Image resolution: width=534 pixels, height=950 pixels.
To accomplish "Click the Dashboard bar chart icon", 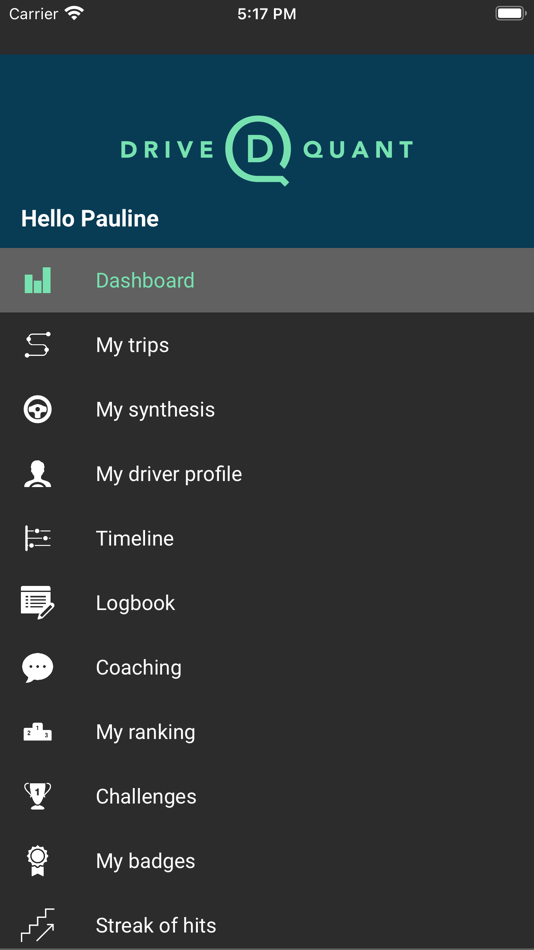I will click(x=38, y=281).
